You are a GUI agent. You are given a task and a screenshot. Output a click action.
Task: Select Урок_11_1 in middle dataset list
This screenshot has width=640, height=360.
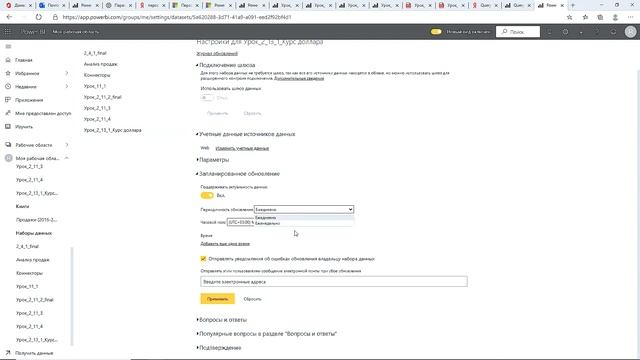95,86
